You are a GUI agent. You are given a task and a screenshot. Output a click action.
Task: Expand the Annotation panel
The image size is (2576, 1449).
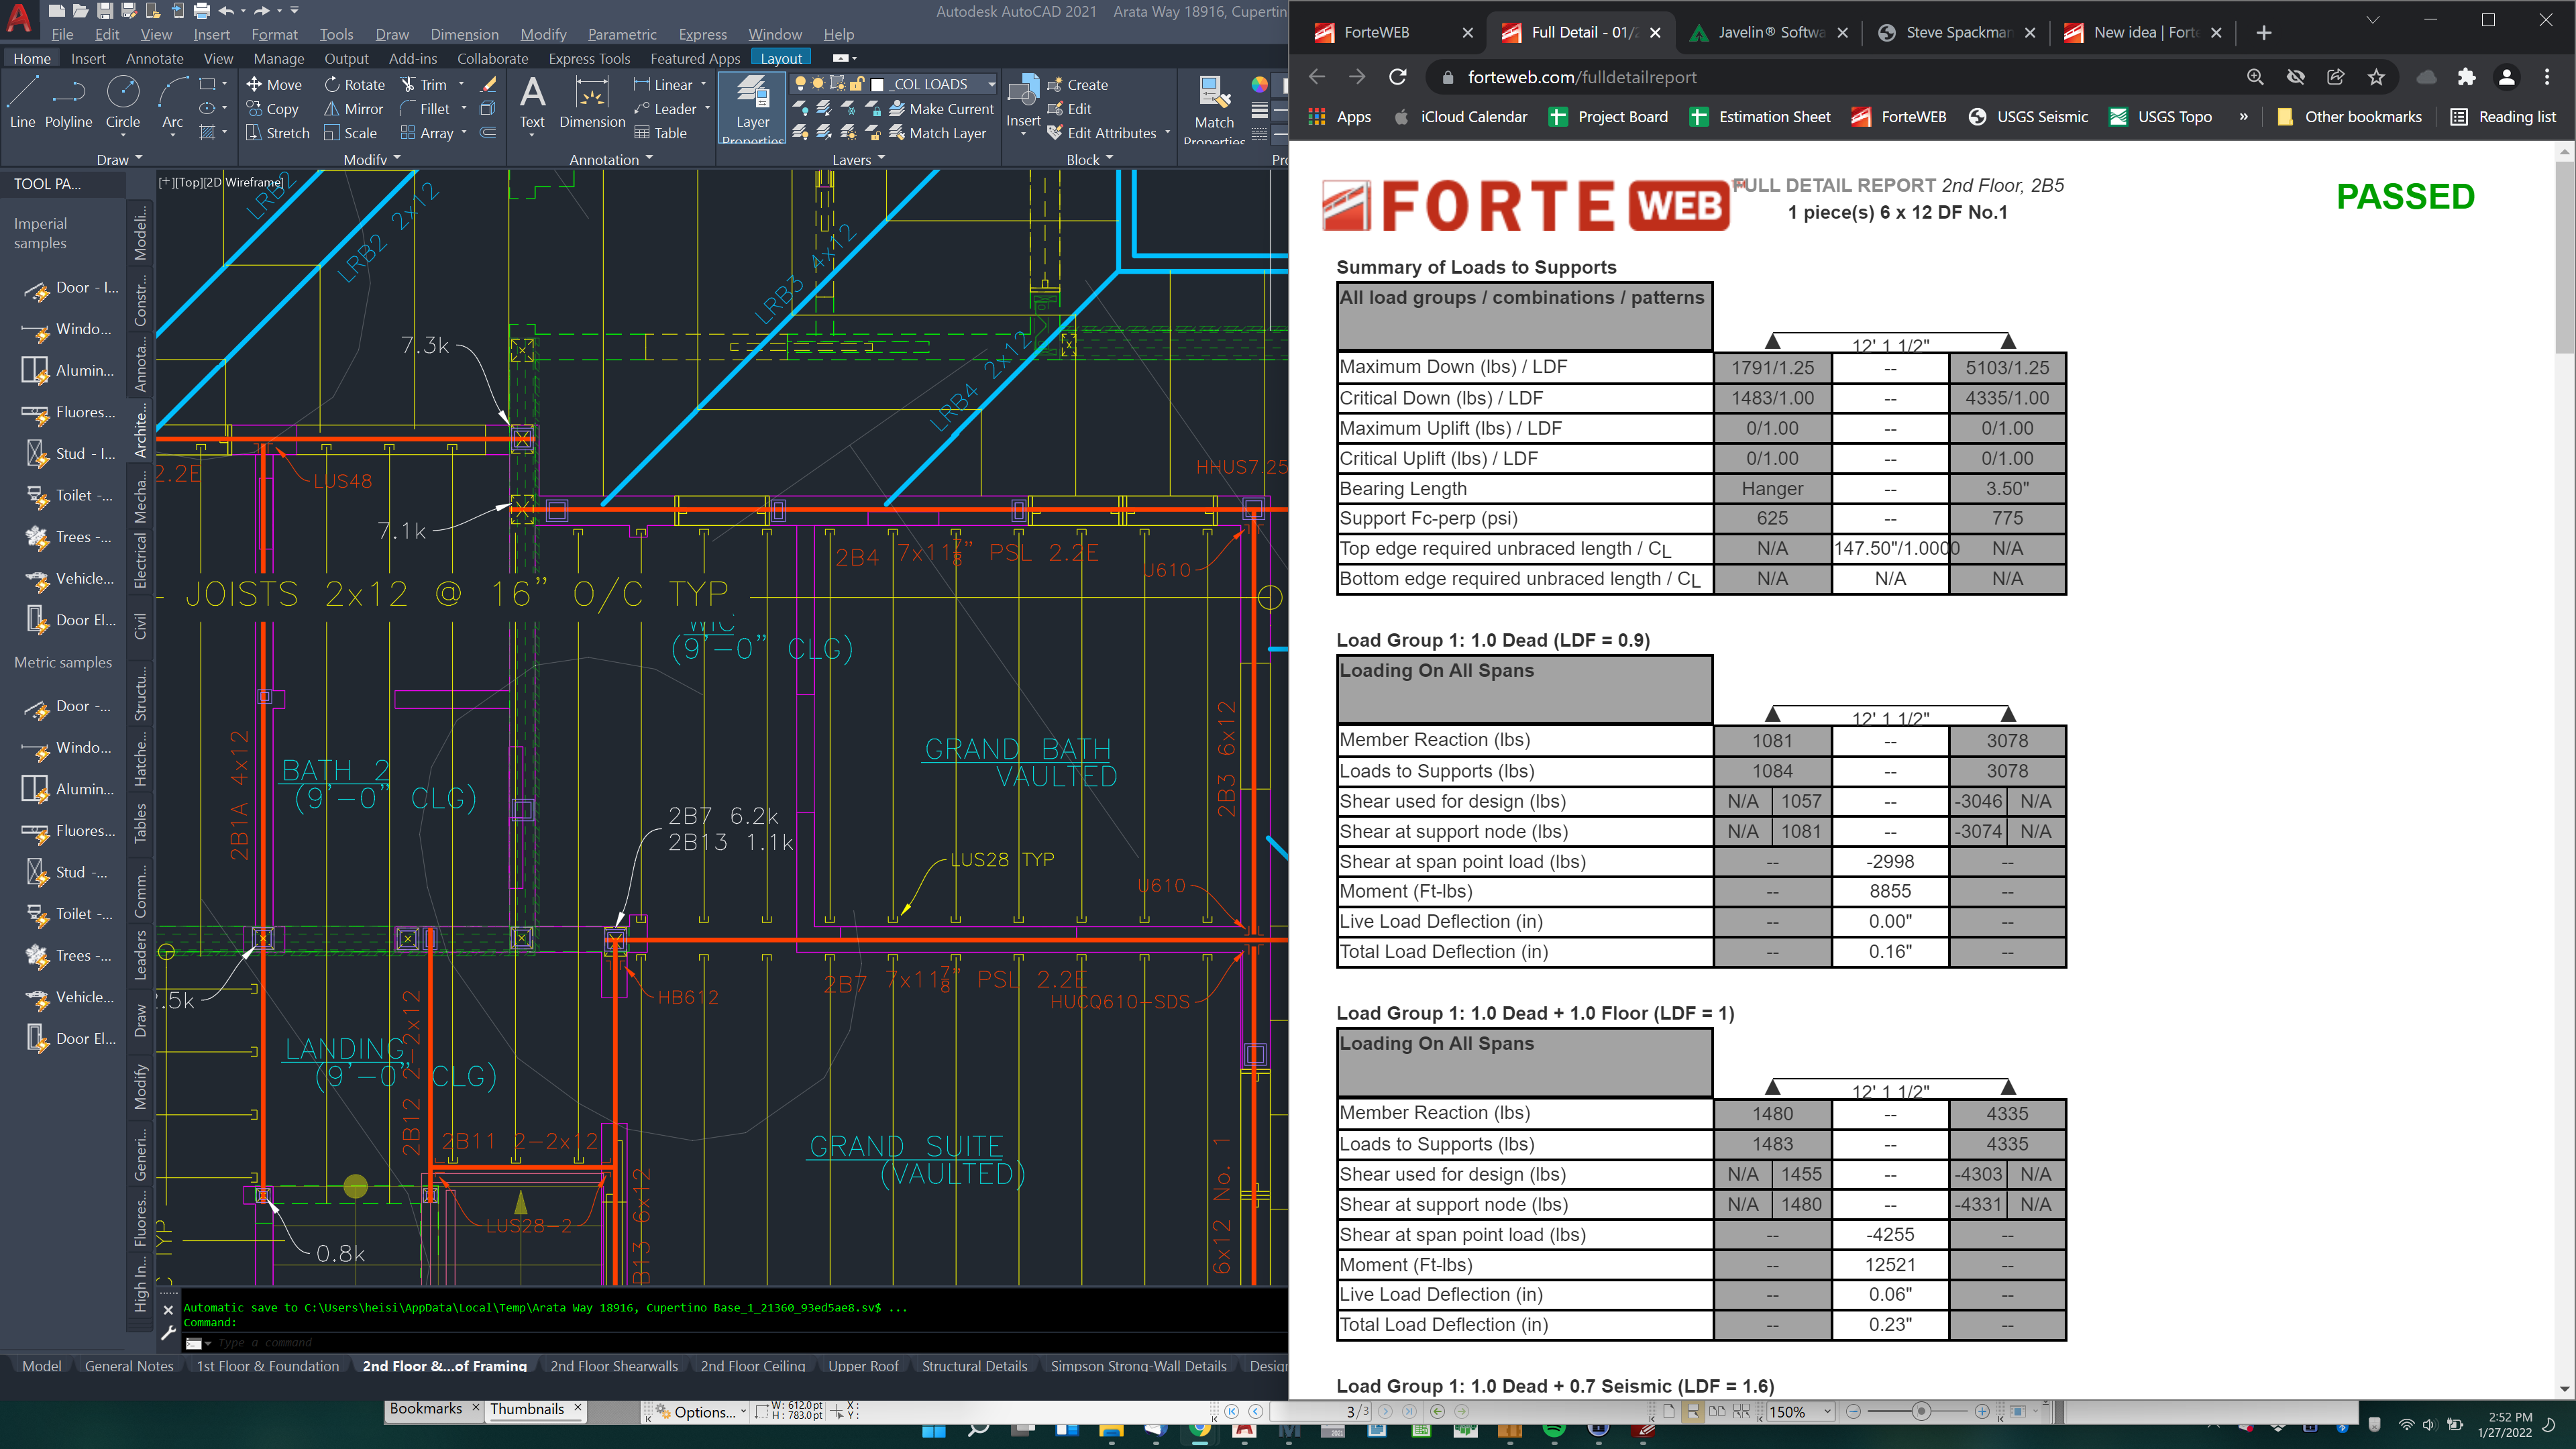tap(611, 159)
